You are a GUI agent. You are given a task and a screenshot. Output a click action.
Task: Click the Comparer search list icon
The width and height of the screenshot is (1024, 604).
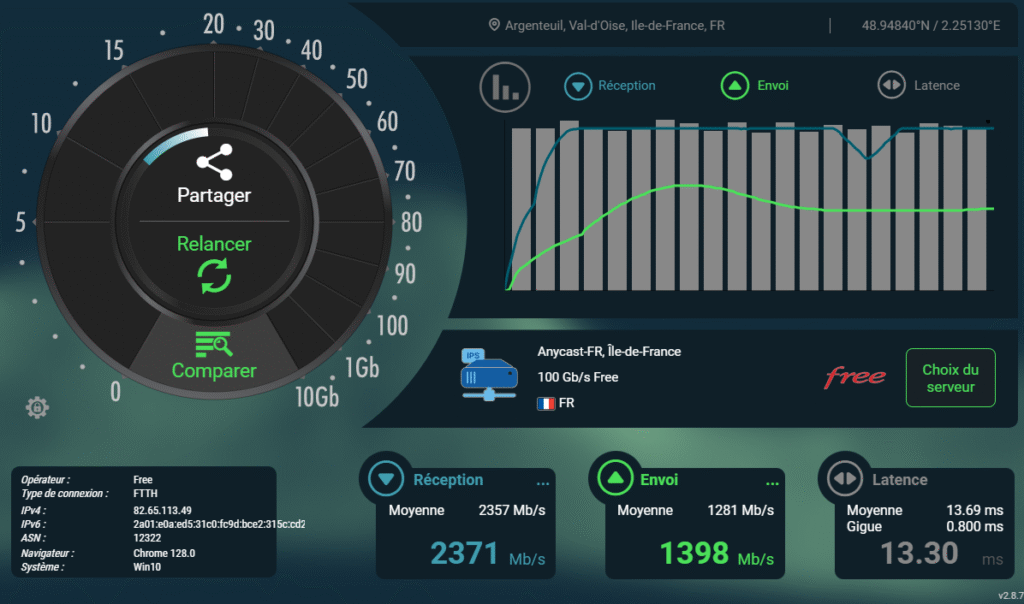coord(214,344)
